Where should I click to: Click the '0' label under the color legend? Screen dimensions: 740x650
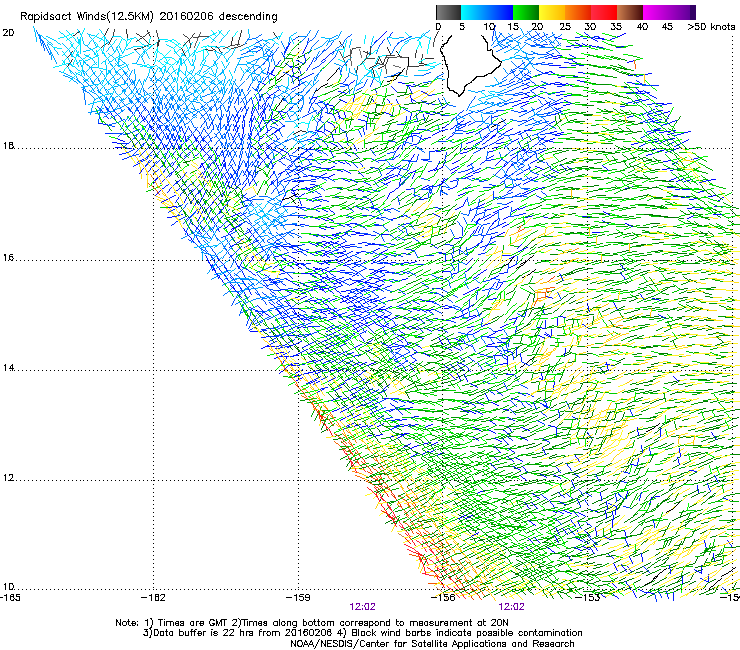click(438, 27)
